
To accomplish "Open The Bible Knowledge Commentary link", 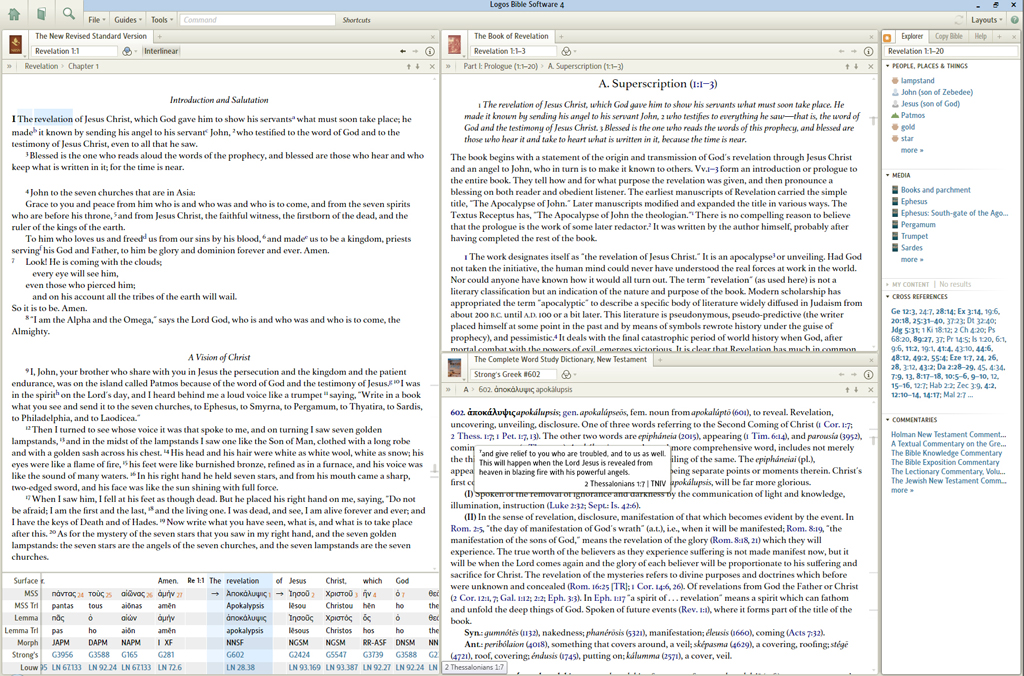I will tap(946, 453).
